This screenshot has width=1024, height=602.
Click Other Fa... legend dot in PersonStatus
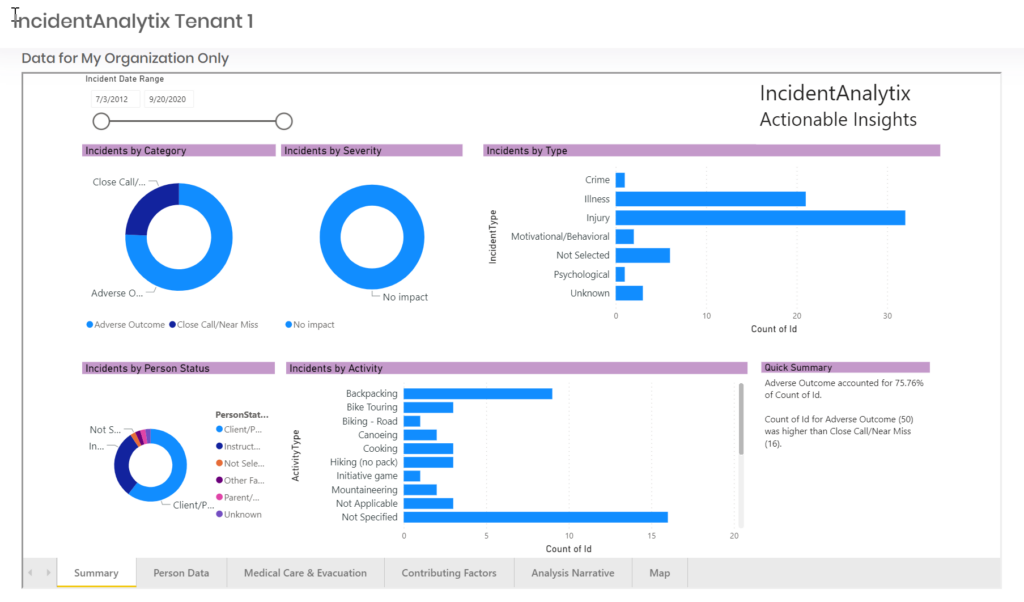tap(219, 480)
